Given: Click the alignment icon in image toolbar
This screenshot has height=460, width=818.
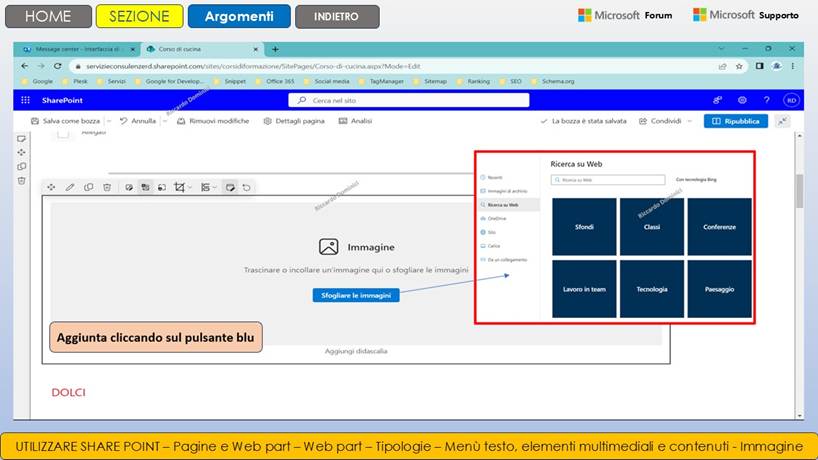Looking at the screenshot, I should click(206, 187).
